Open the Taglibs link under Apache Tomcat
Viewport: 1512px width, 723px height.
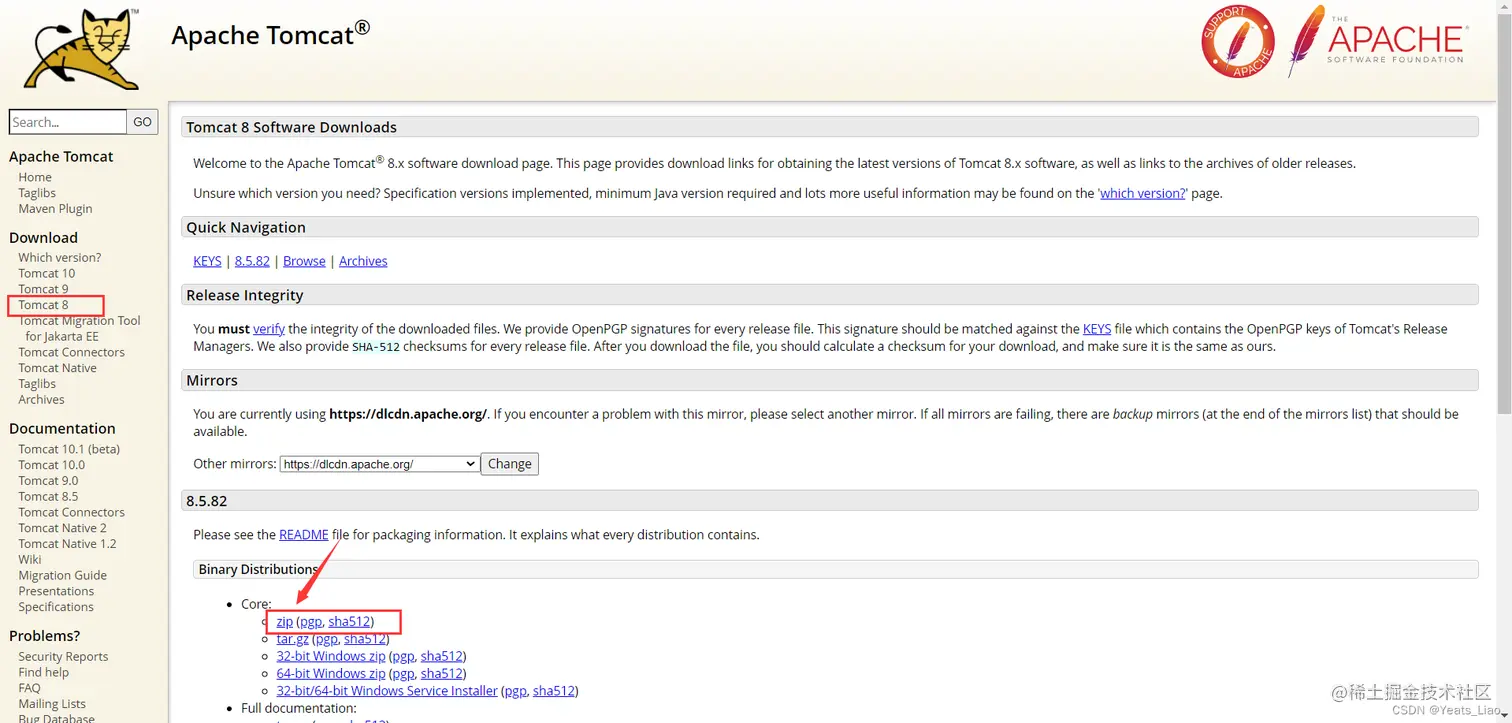click(37, 193)
